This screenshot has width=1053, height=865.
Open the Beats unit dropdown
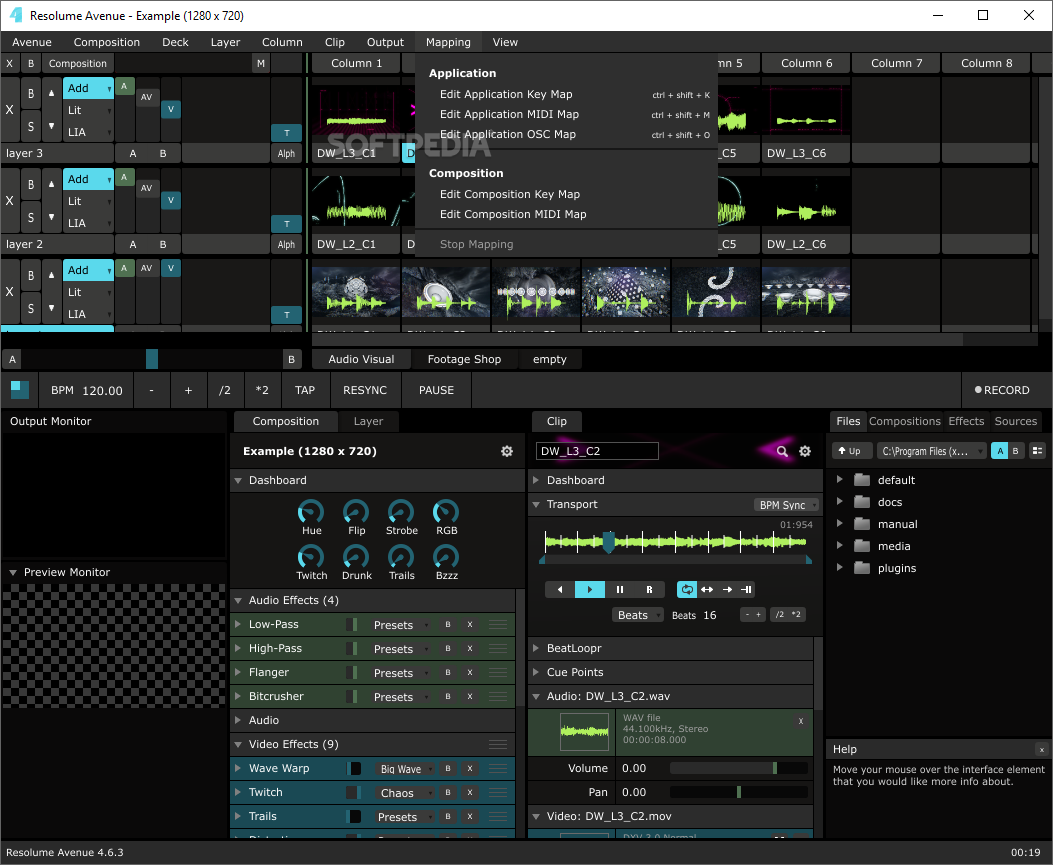pyautogui.click(x=637, y=615)
